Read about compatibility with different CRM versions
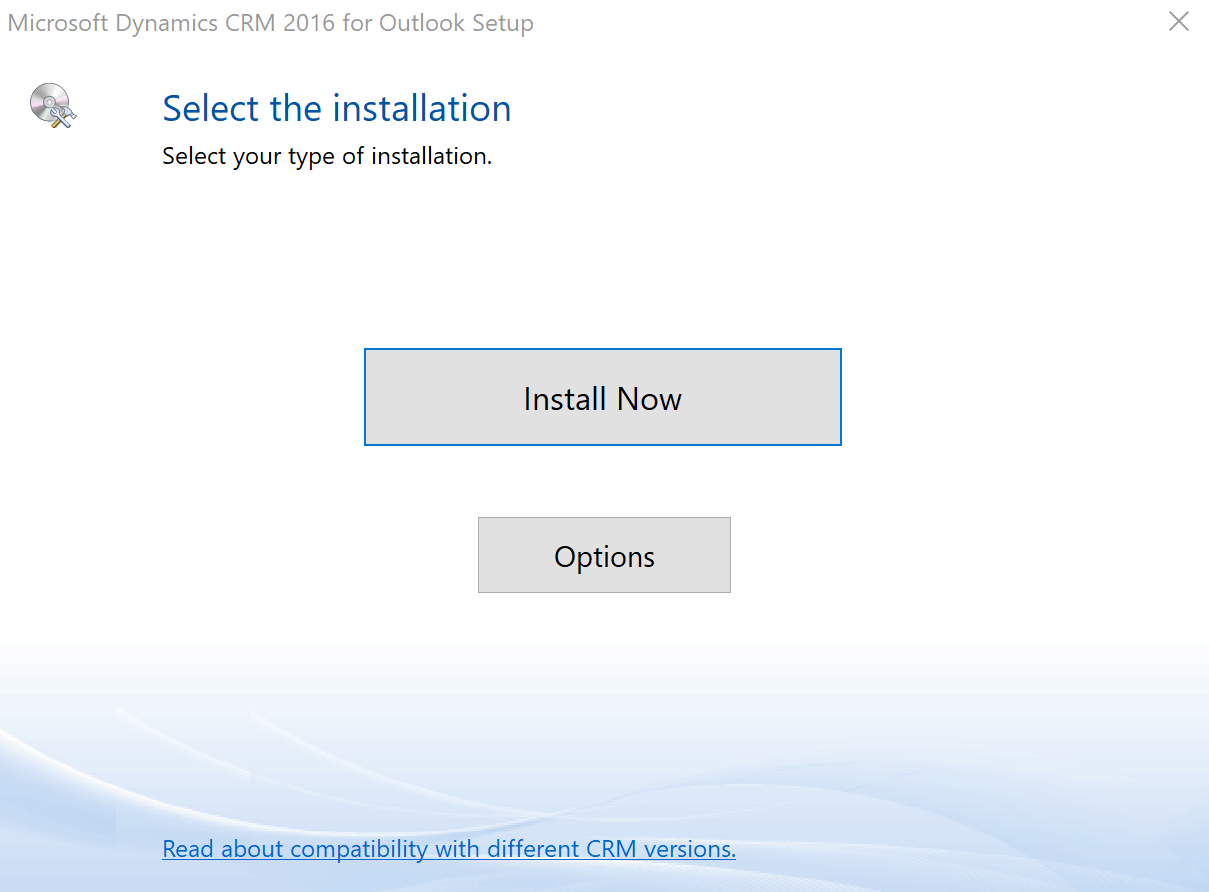 (449, 849)
